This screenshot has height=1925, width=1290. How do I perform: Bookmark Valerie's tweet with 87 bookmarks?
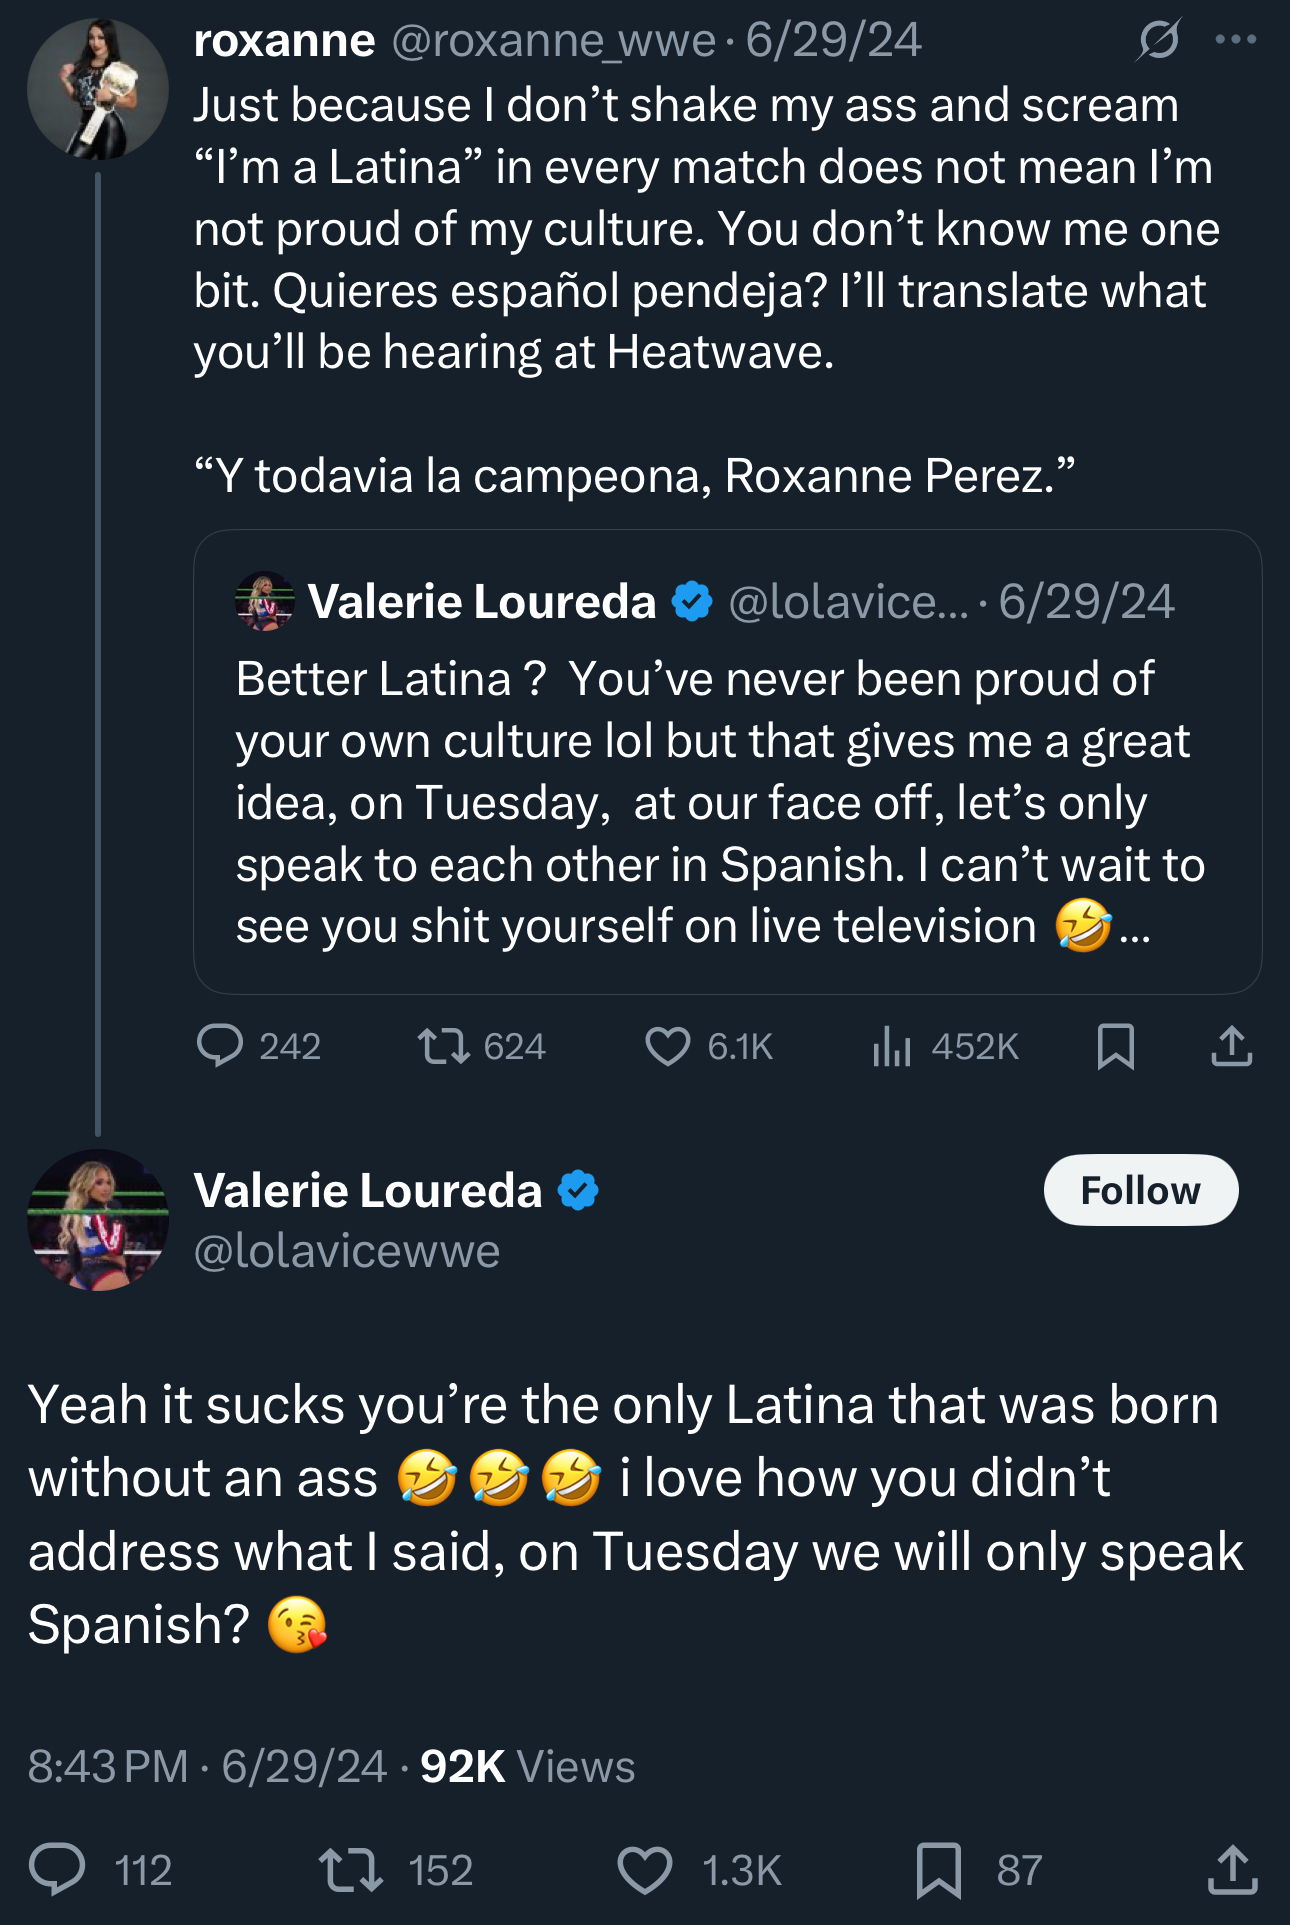click(x=938, y=1870)
